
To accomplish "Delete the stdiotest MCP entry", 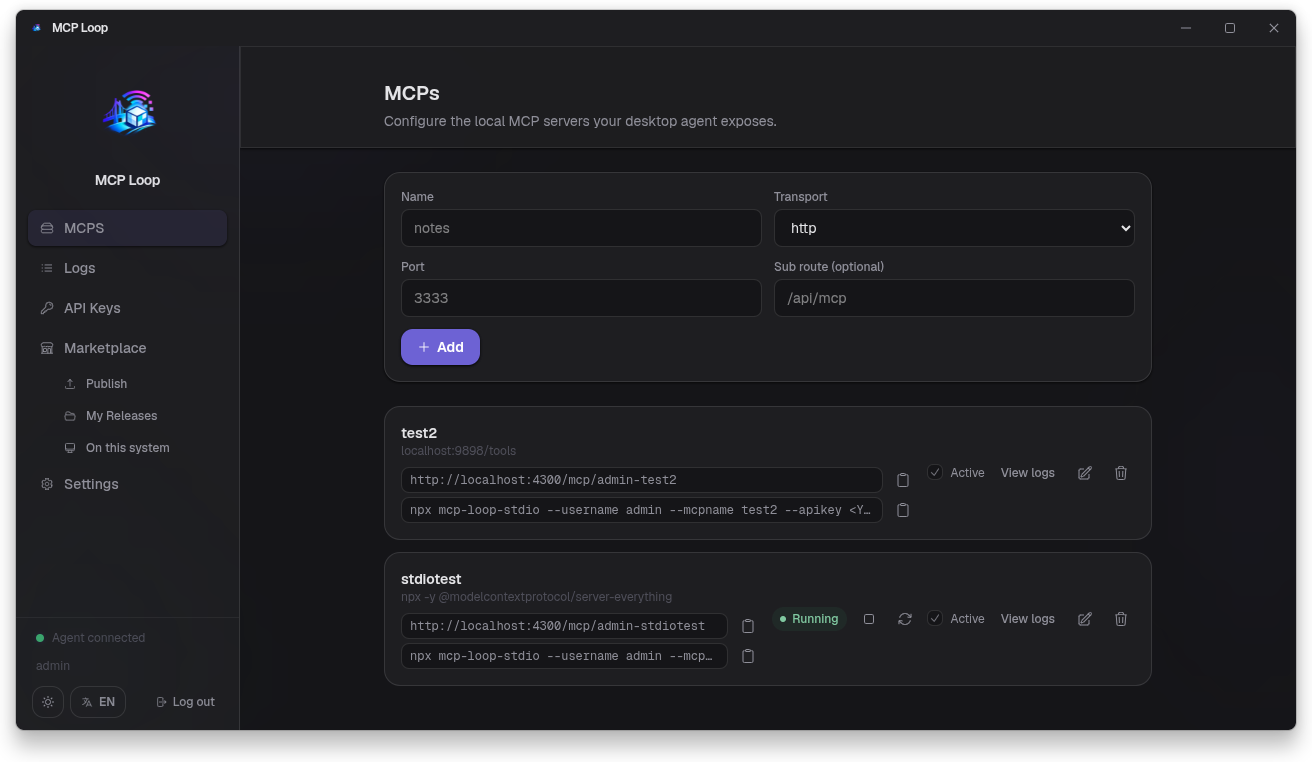I will tap(1121, 619).
